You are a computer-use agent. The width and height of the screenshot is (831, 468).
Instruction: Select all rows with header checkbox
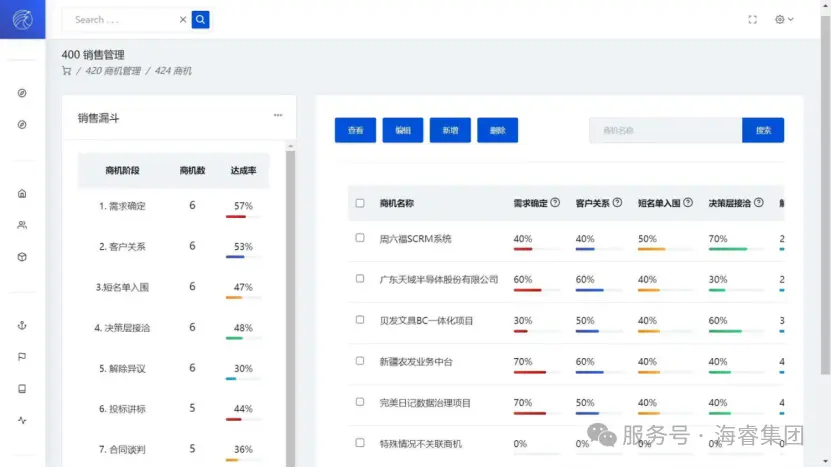click(360, 203)
